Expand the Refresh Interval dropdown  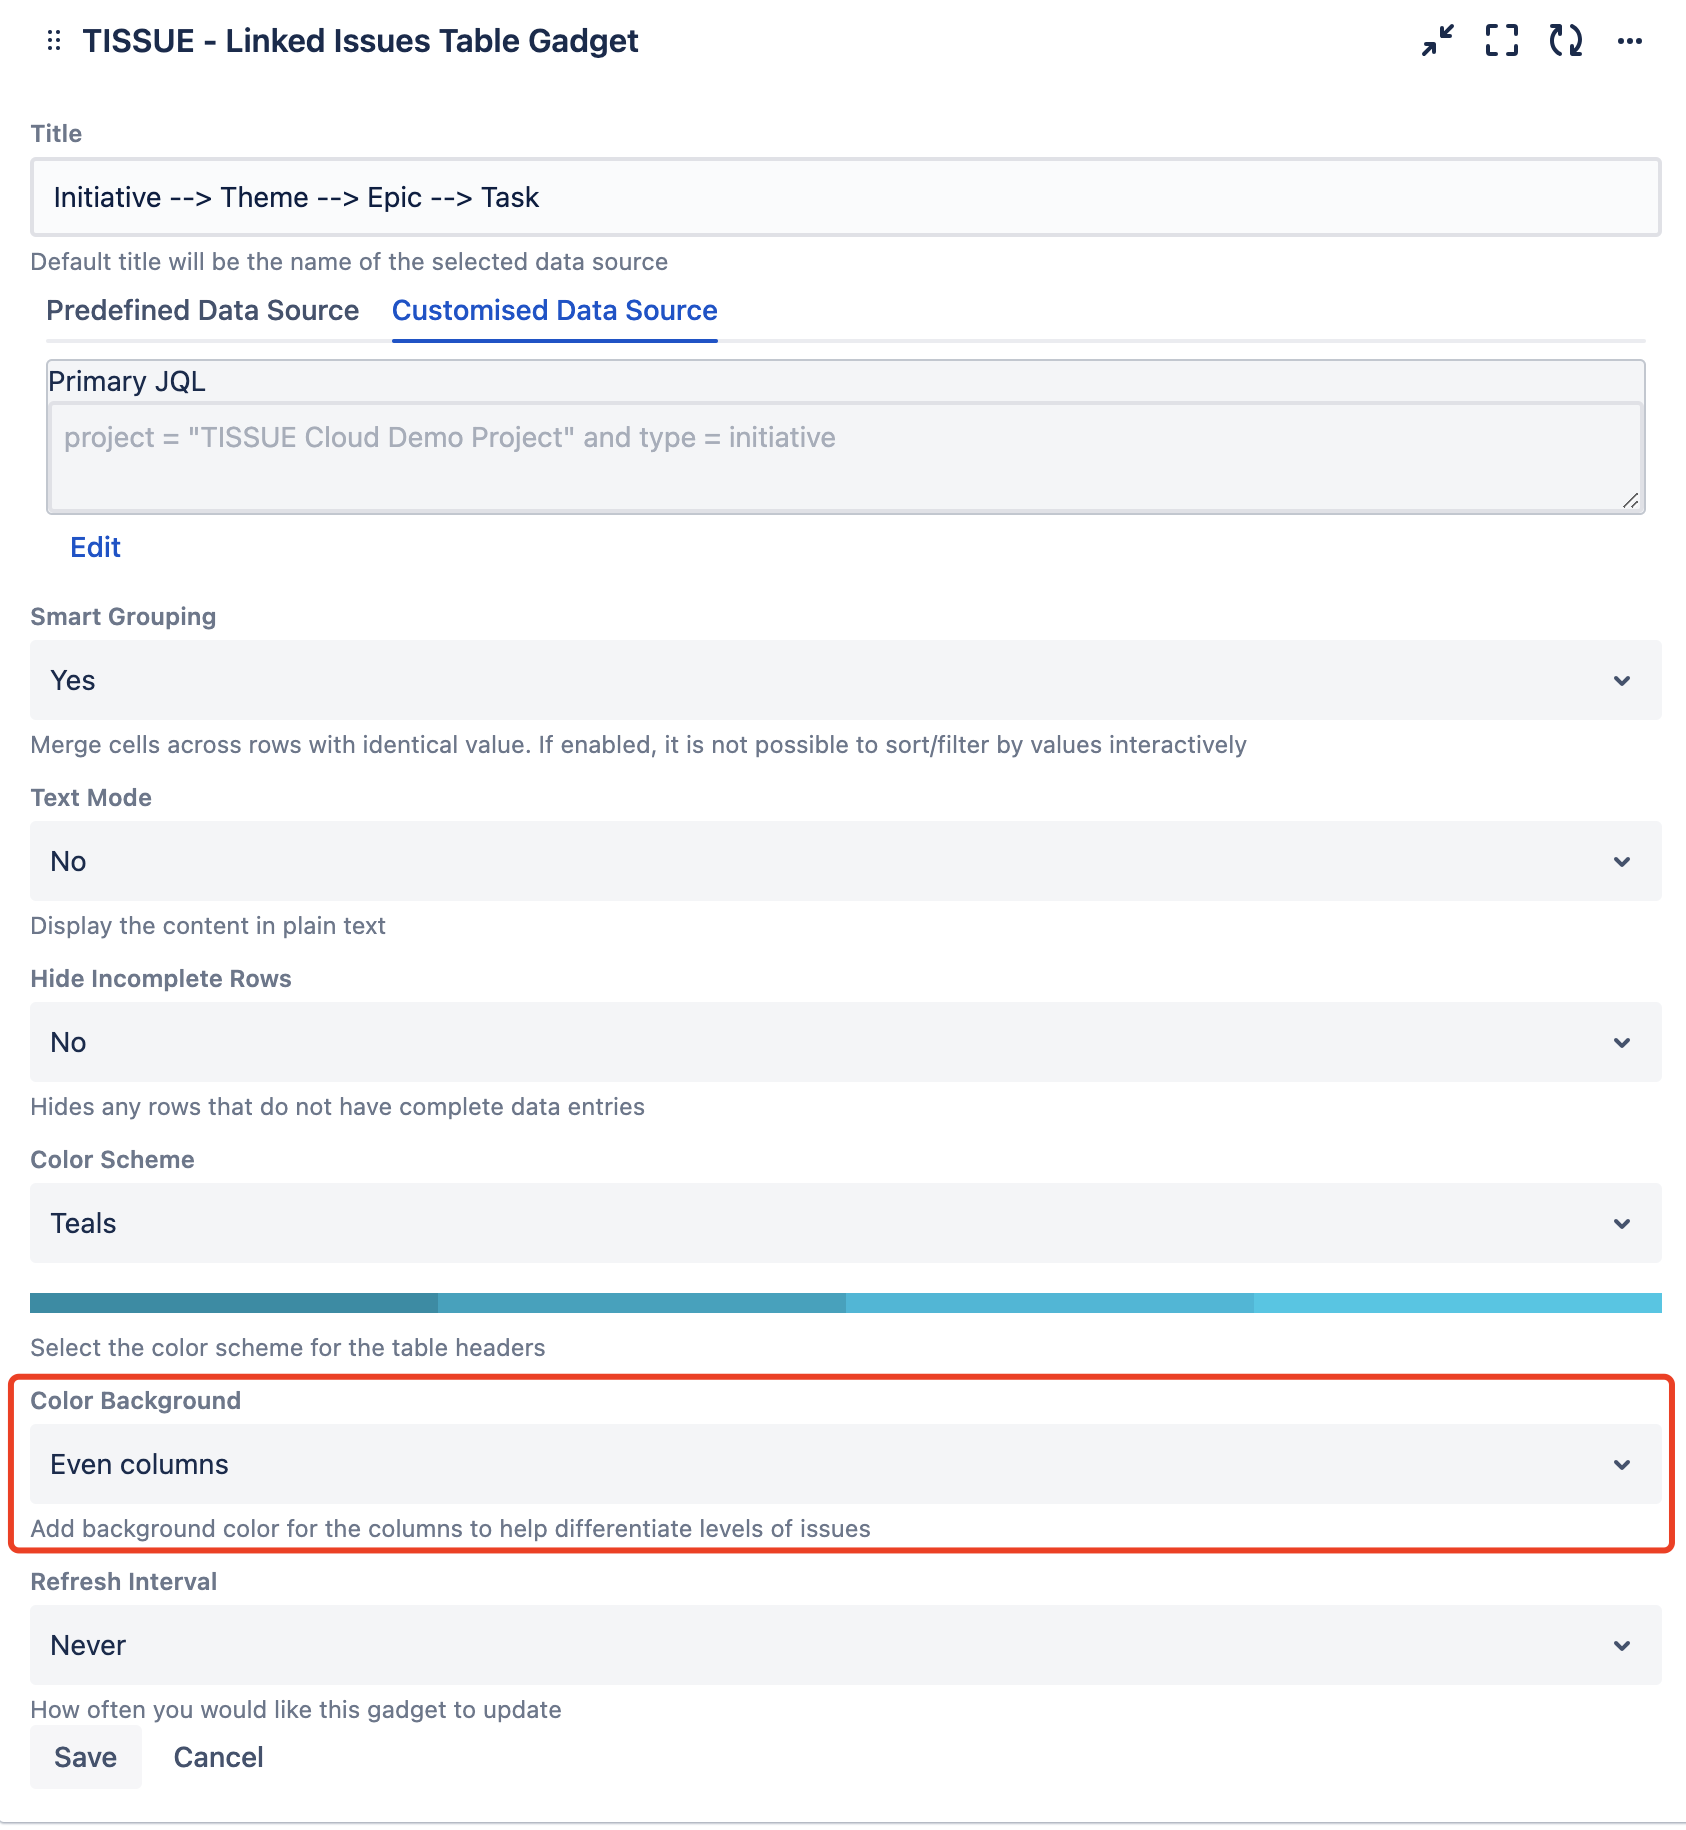845,1645
